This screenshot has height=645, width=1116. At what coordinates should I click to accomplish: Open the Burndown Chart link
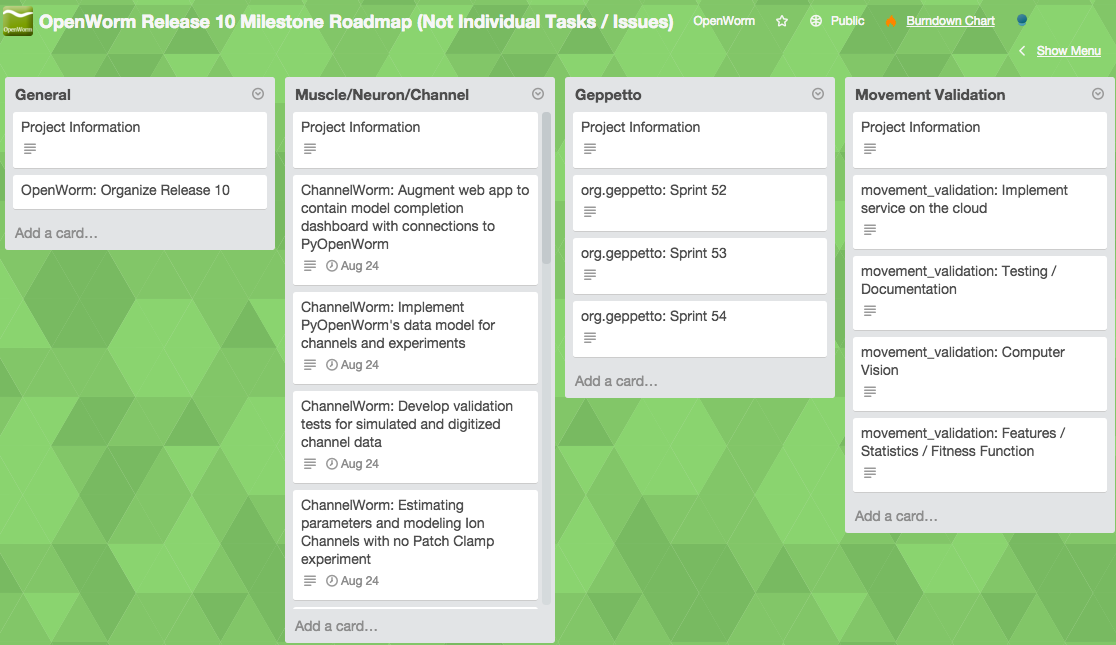coord(950,21)
